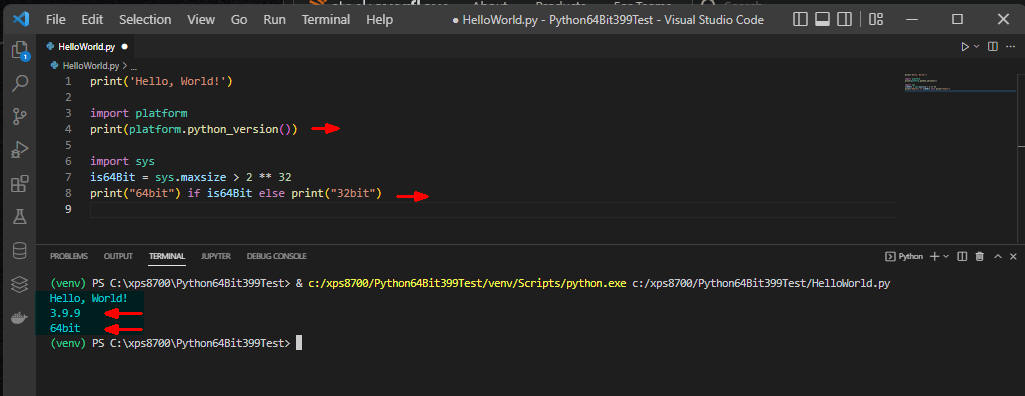
Task: Open editor More Actions ellipsis menu
Action: coord(1011,46)
